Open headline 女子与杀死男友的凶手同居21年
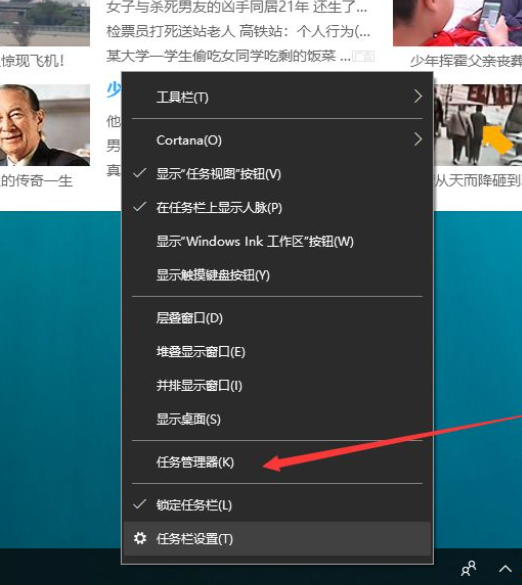 click(237, 7)
